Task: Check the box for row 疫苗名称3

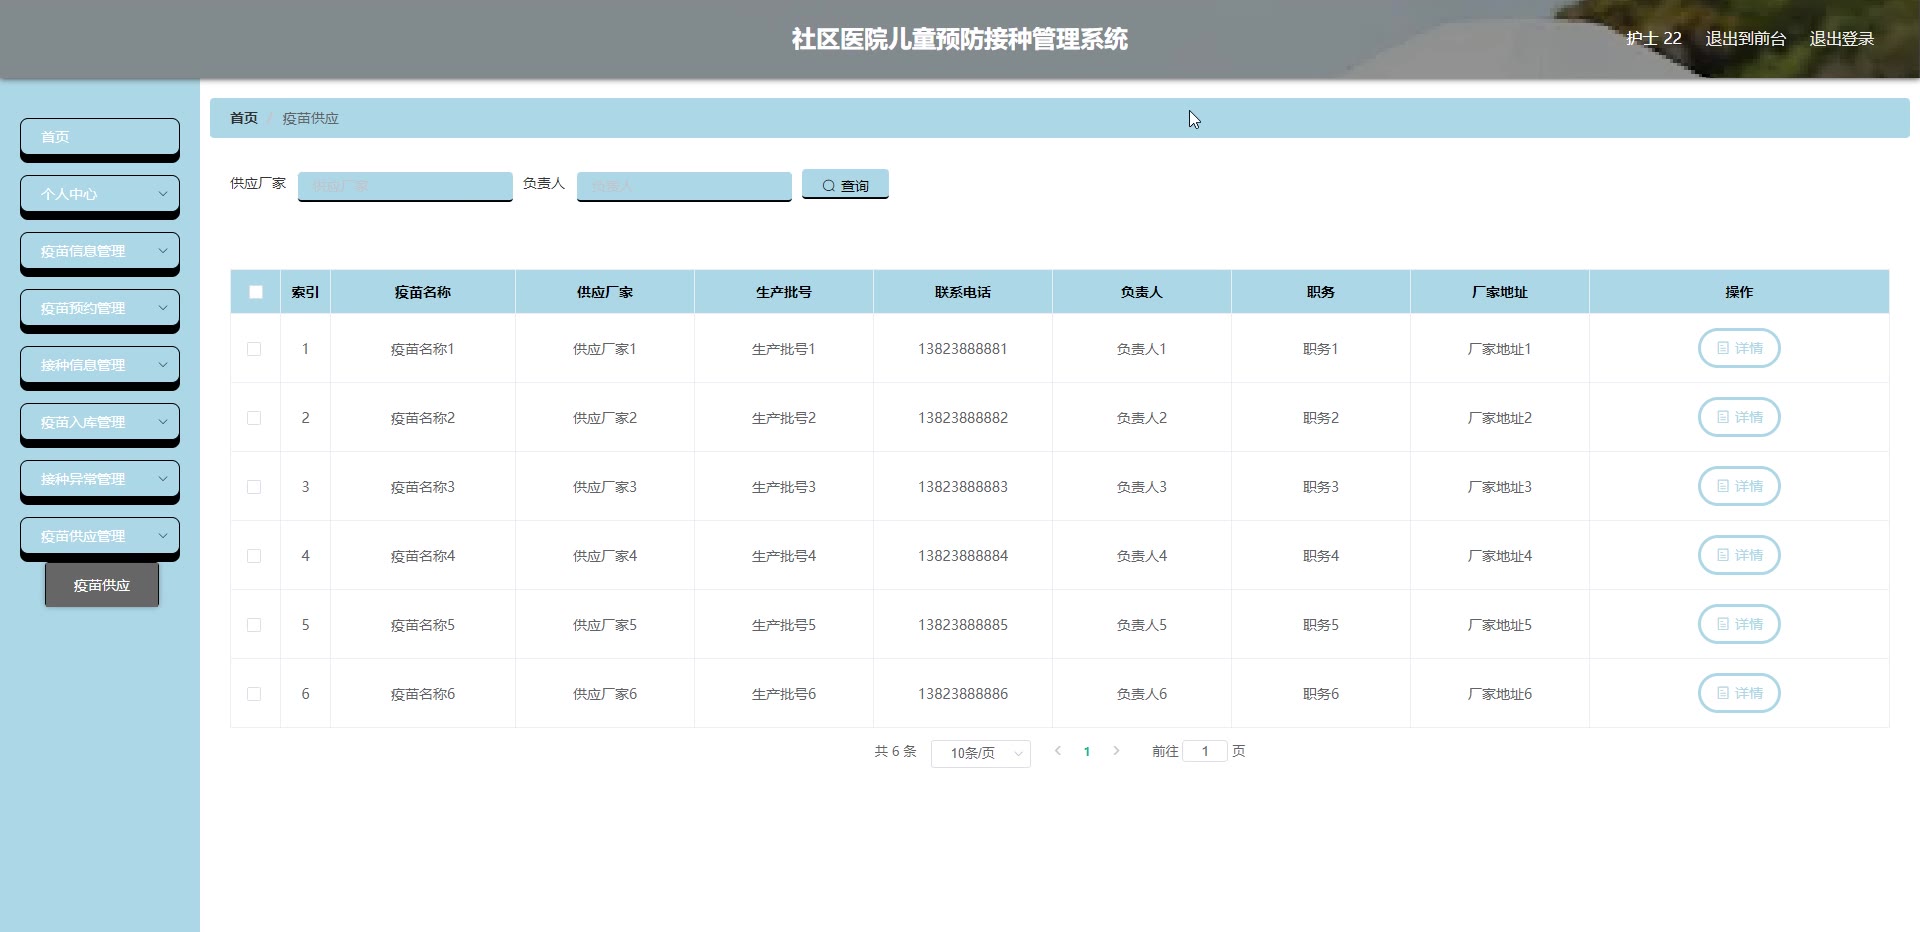Action: tap(254, 487)
